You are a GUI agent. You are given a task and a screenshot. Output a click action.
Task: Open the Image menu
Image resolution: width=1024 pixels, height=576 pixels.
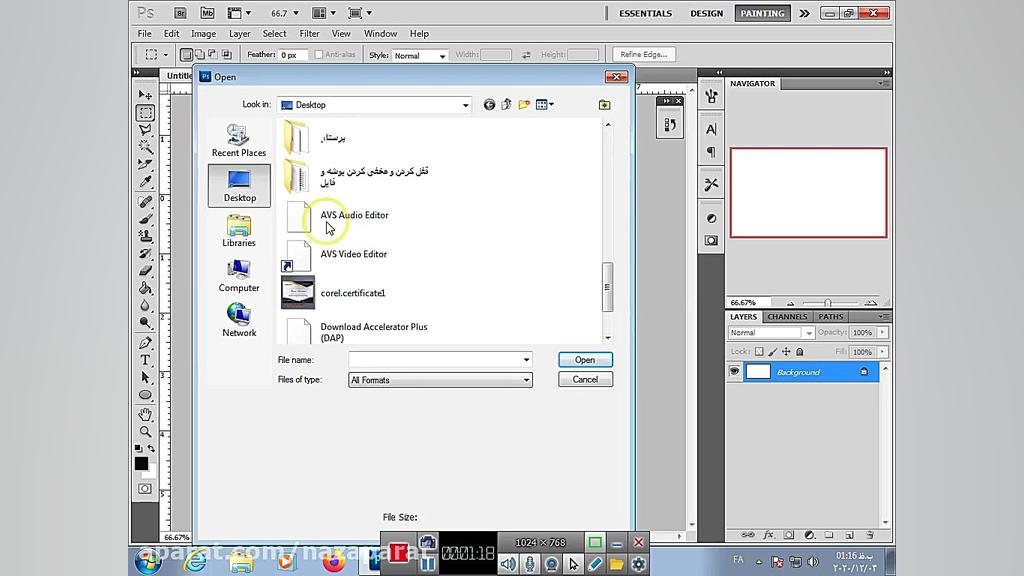[x=203, y=33]
